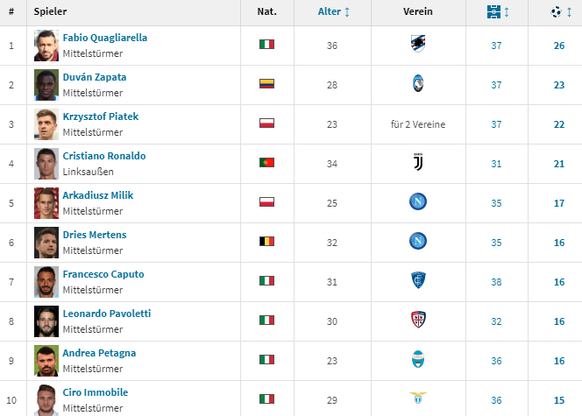The width and height of the screenshot is (582, 416).
Task: Click the Belgian flag for Dries Mertens
Action: point(267,241)
